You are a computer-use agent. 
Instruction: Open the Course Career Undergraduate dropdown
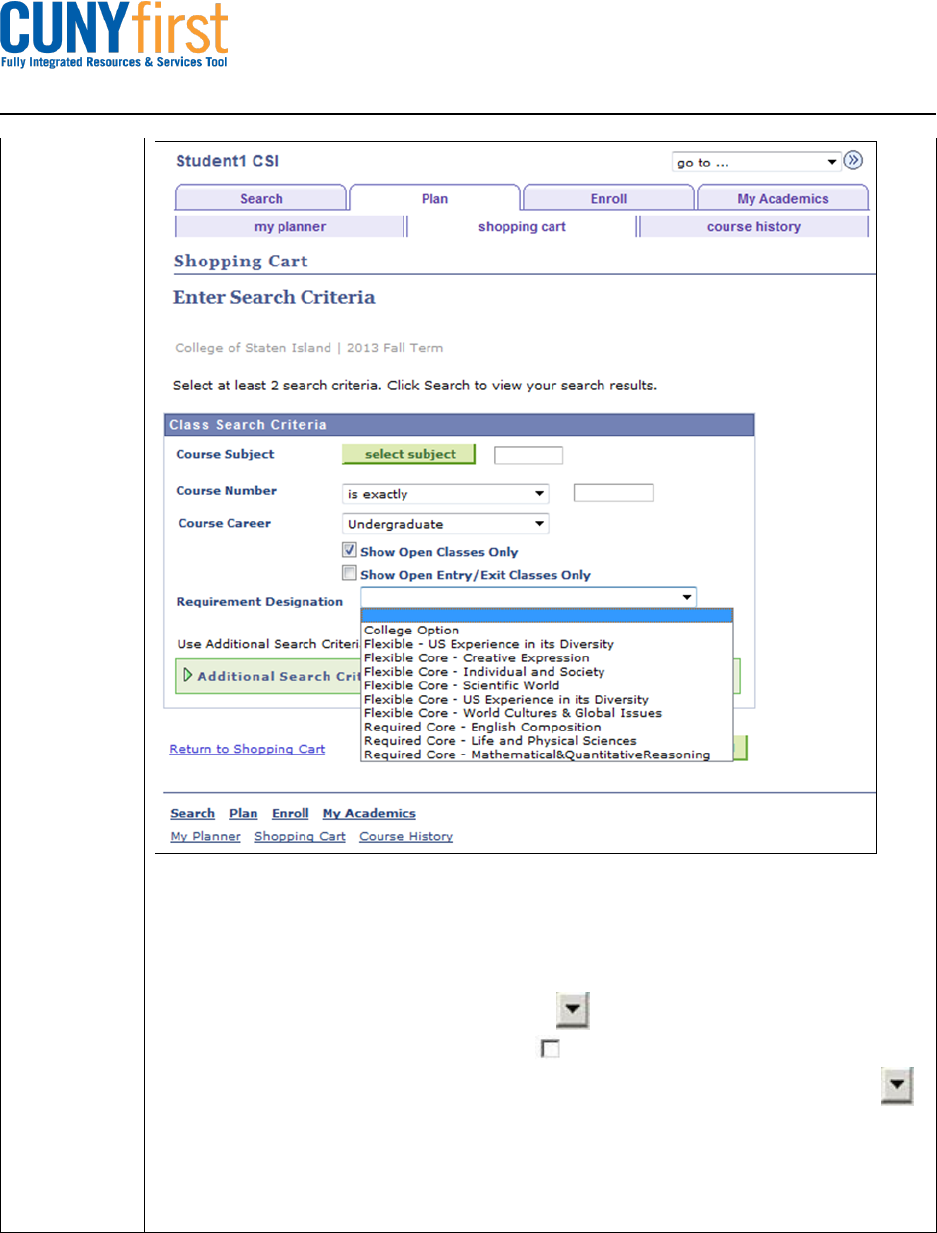tap(446, 524)
